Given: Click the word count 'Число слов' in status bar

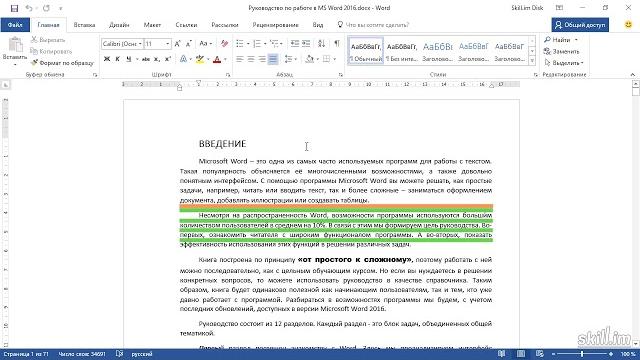Looking at the screenshot, I should coord(82,354).
